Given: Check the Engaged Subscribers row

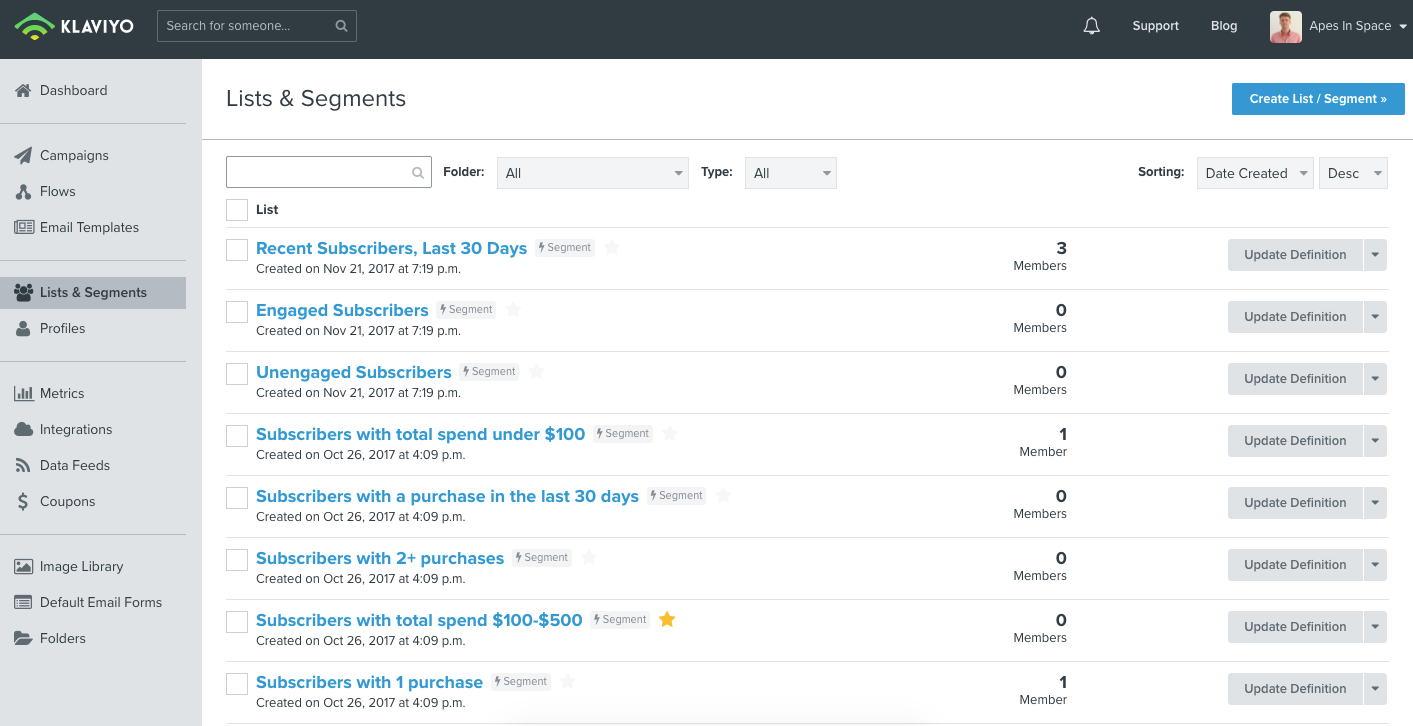Looking at the screenshot, I should [237, 312].
